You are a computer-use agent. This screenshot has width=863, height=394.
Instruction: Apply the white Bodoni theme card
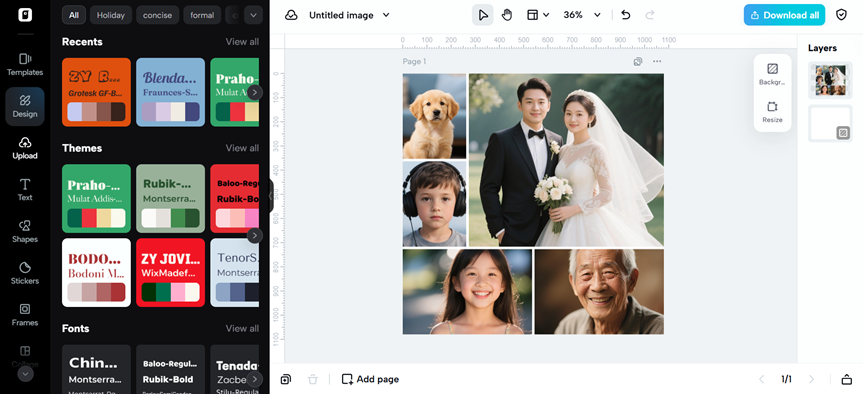96,272
